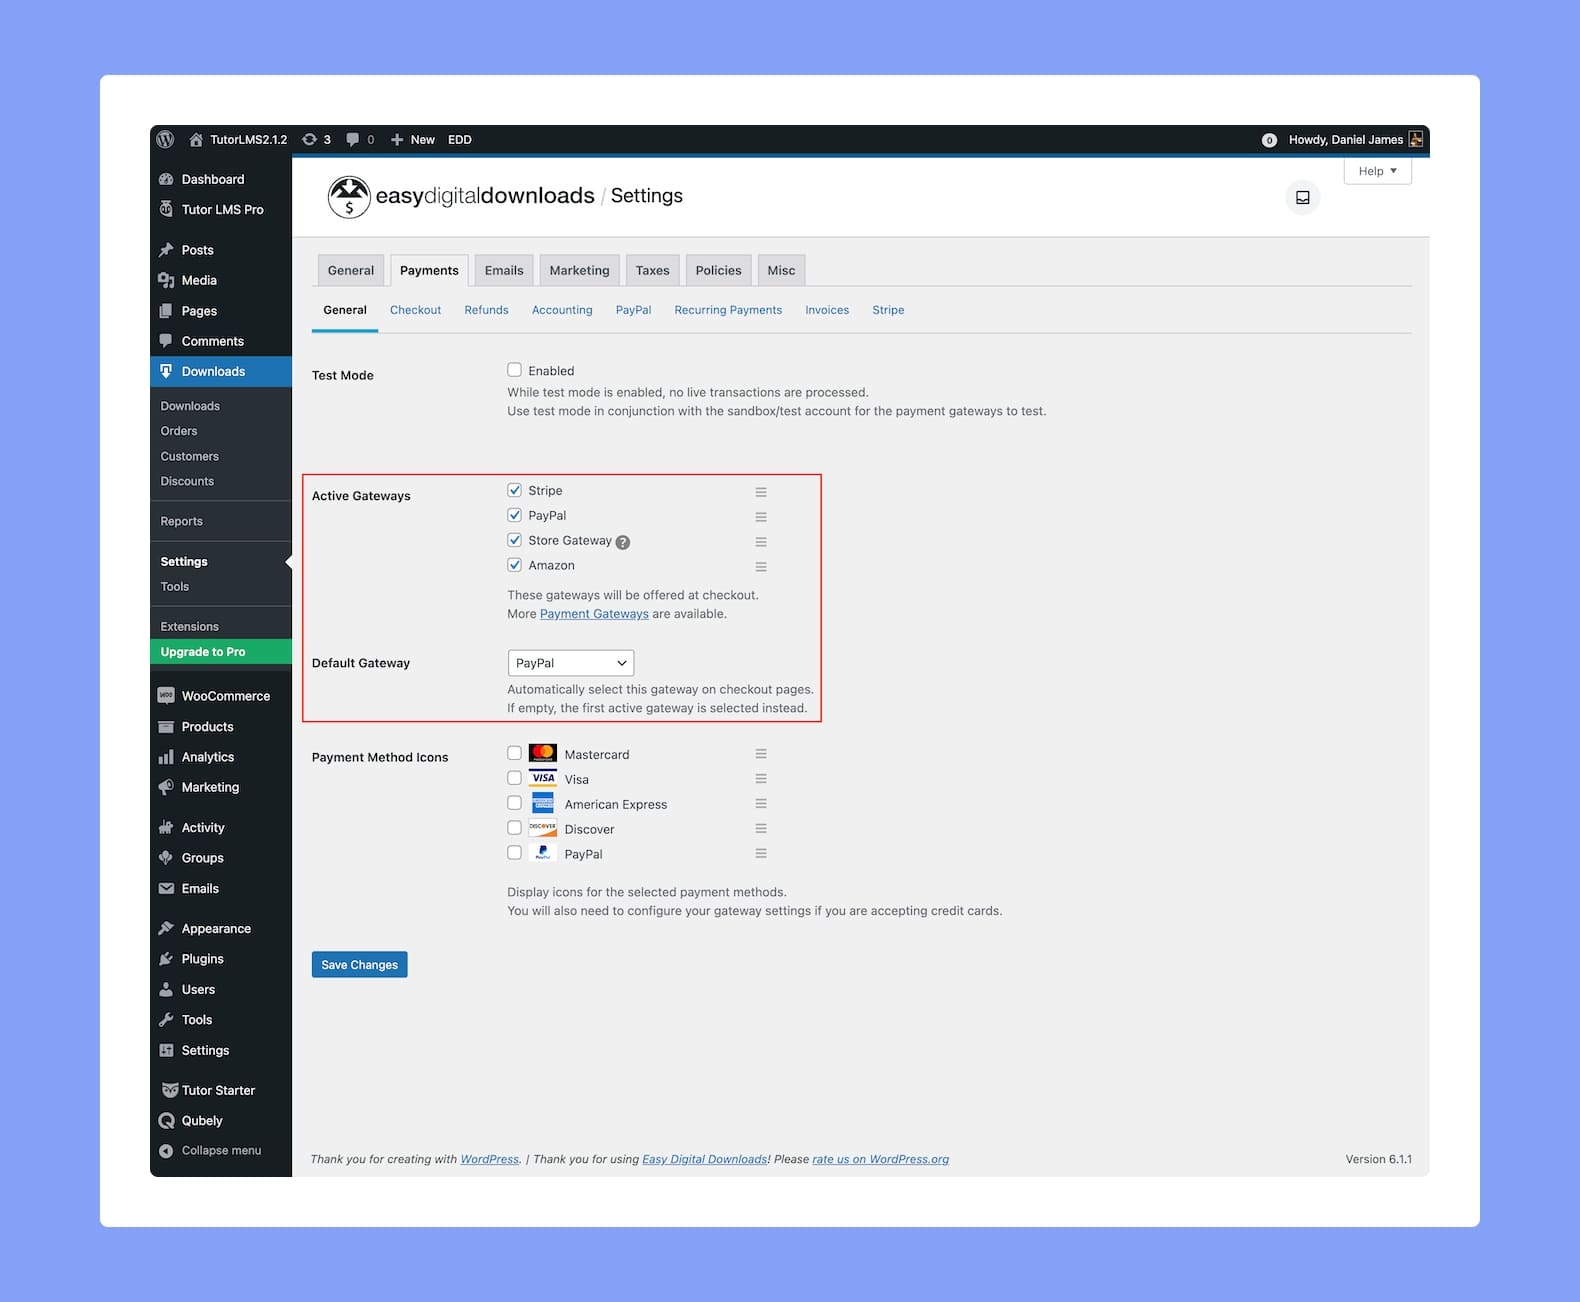Check the PayPal payment icon checkbox

[x=514, y=853]
